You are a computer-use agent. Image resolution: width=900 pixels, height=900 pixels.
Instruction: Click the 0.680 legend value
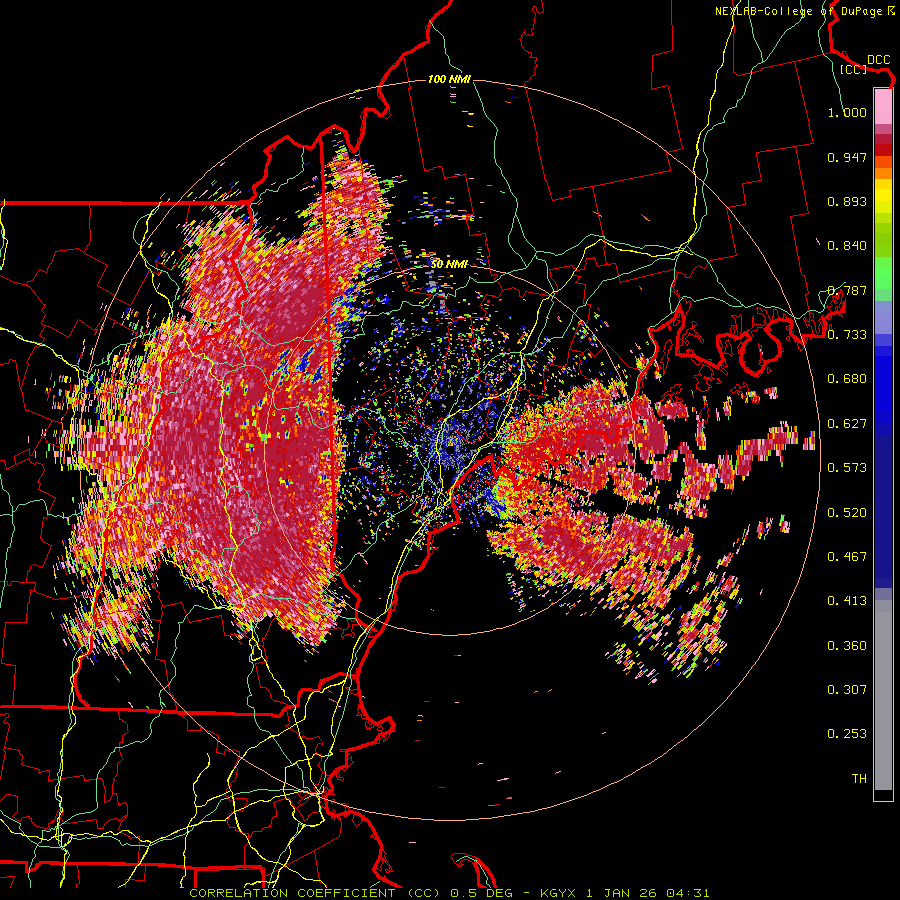tap(847, 379)
